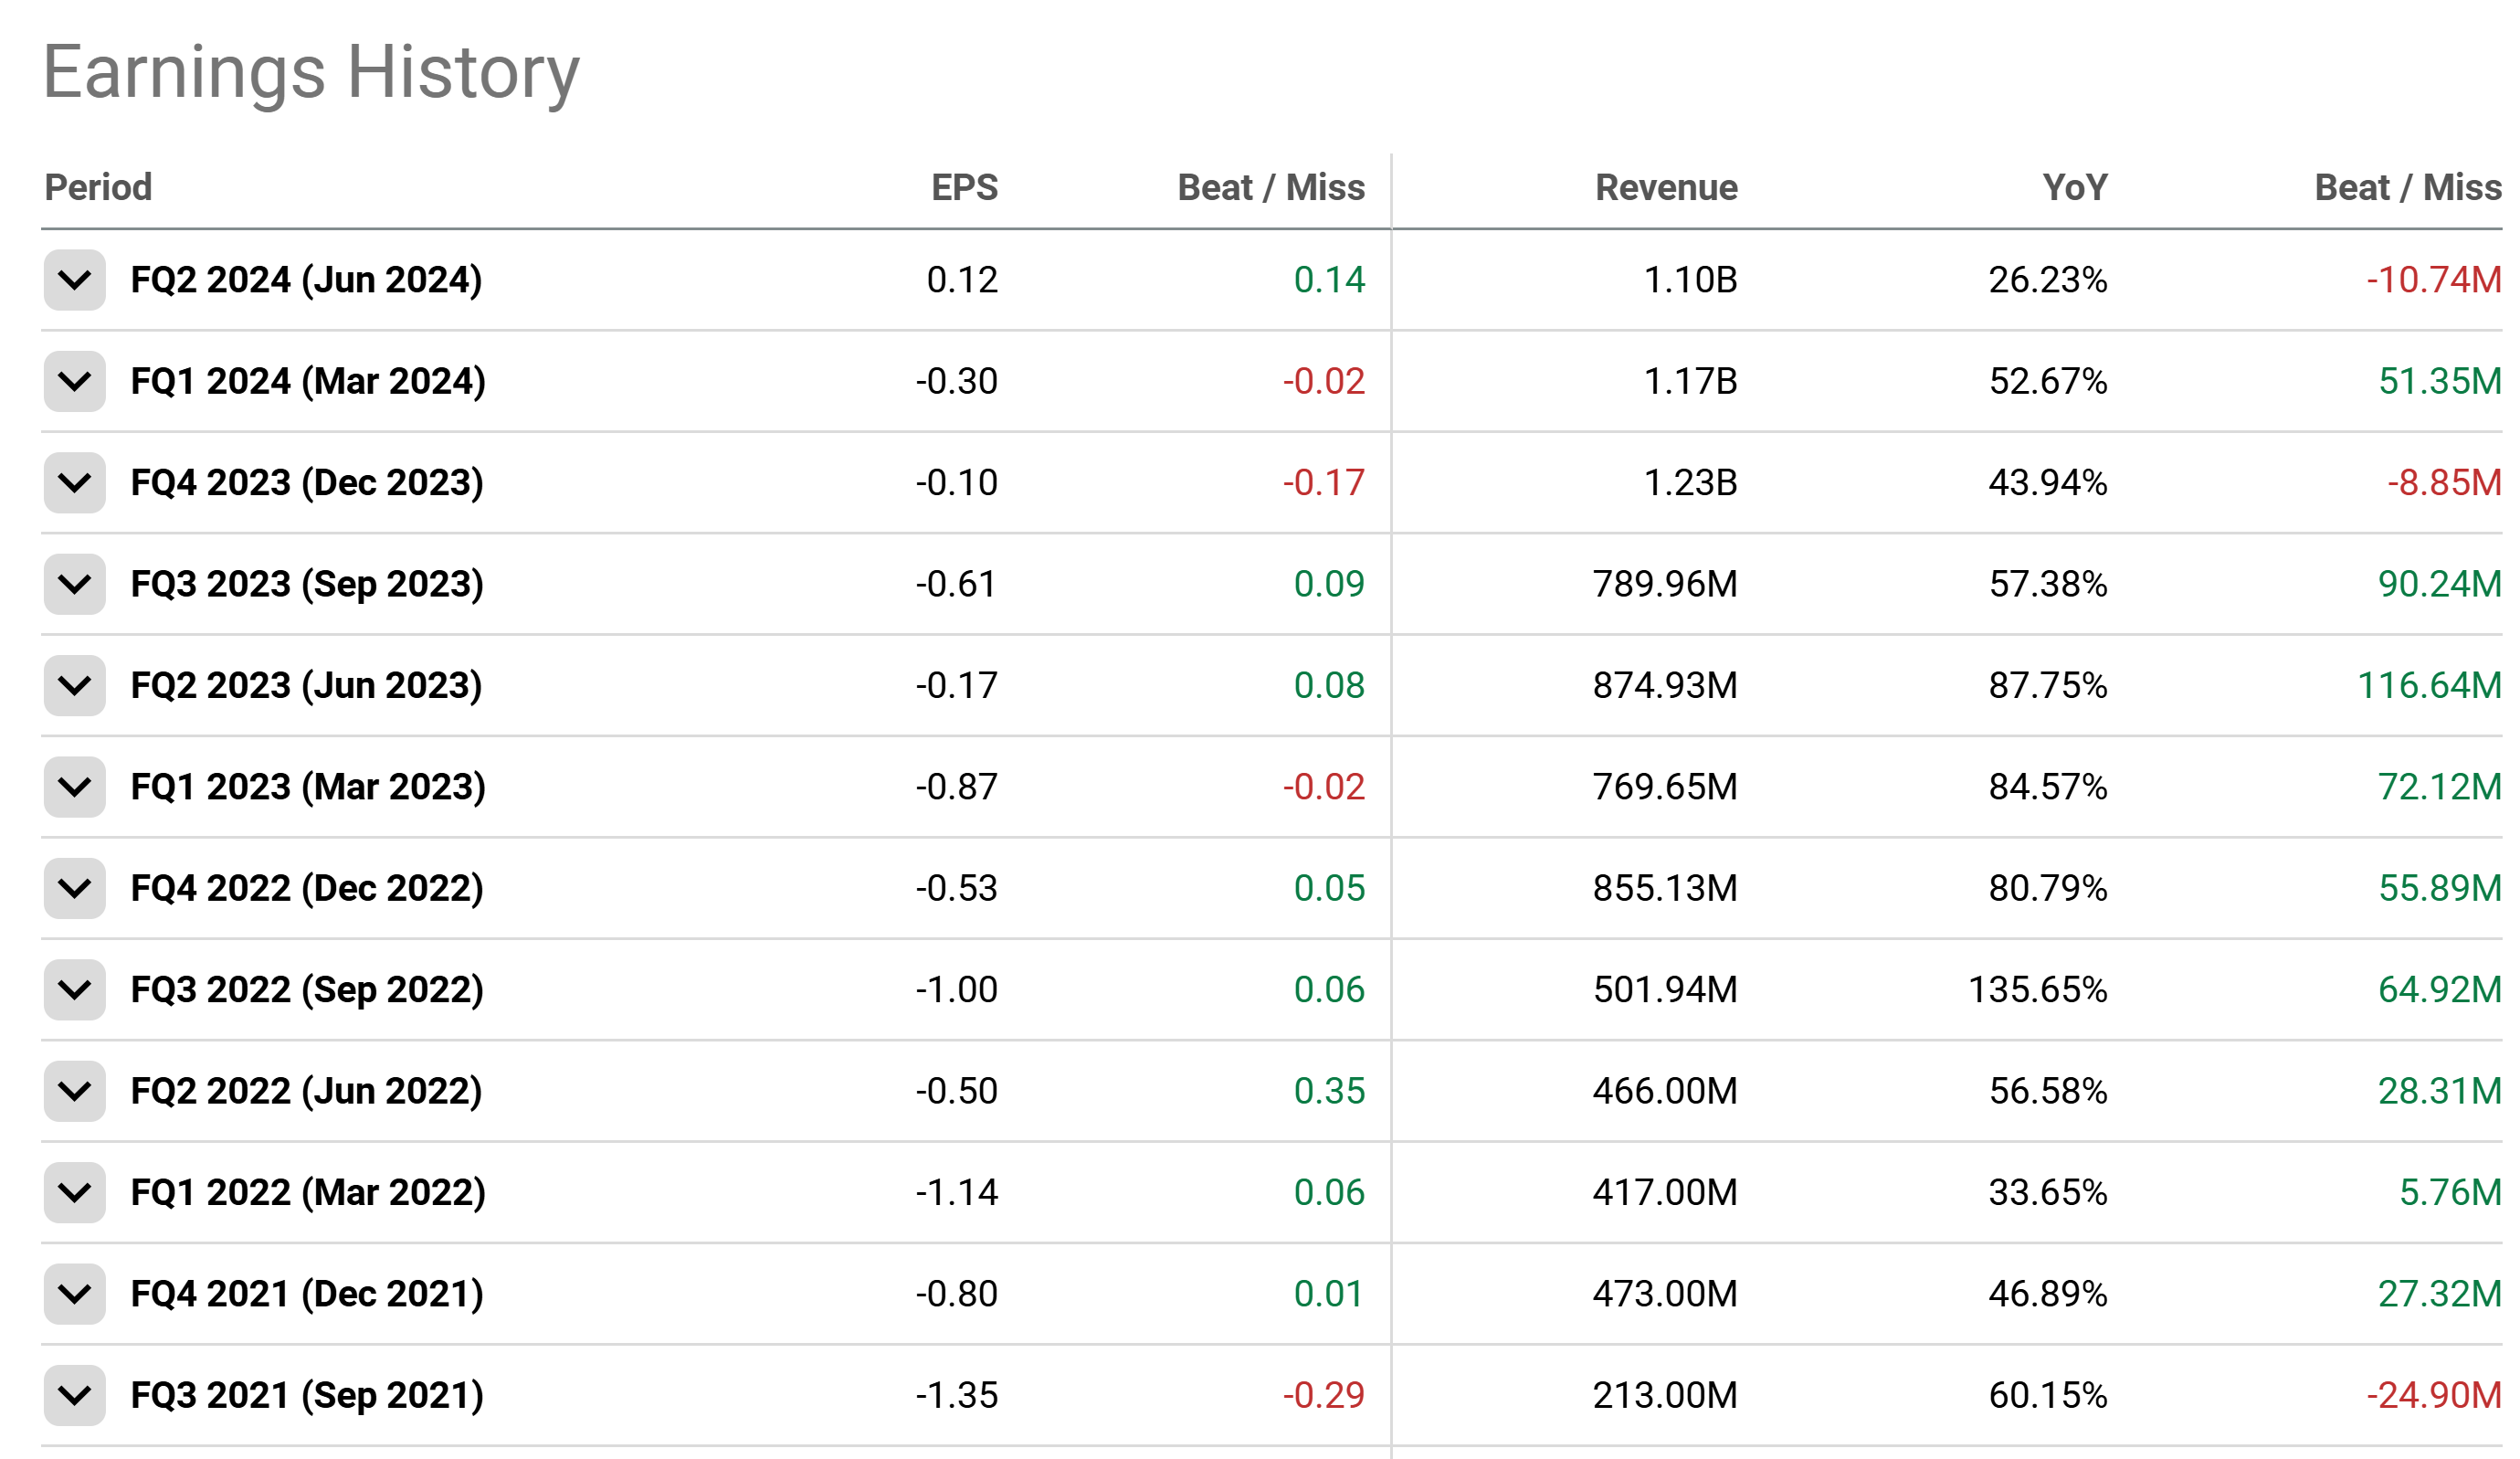Expand the FQ4 2022 (Dec 2022) row

click(75, 888)
